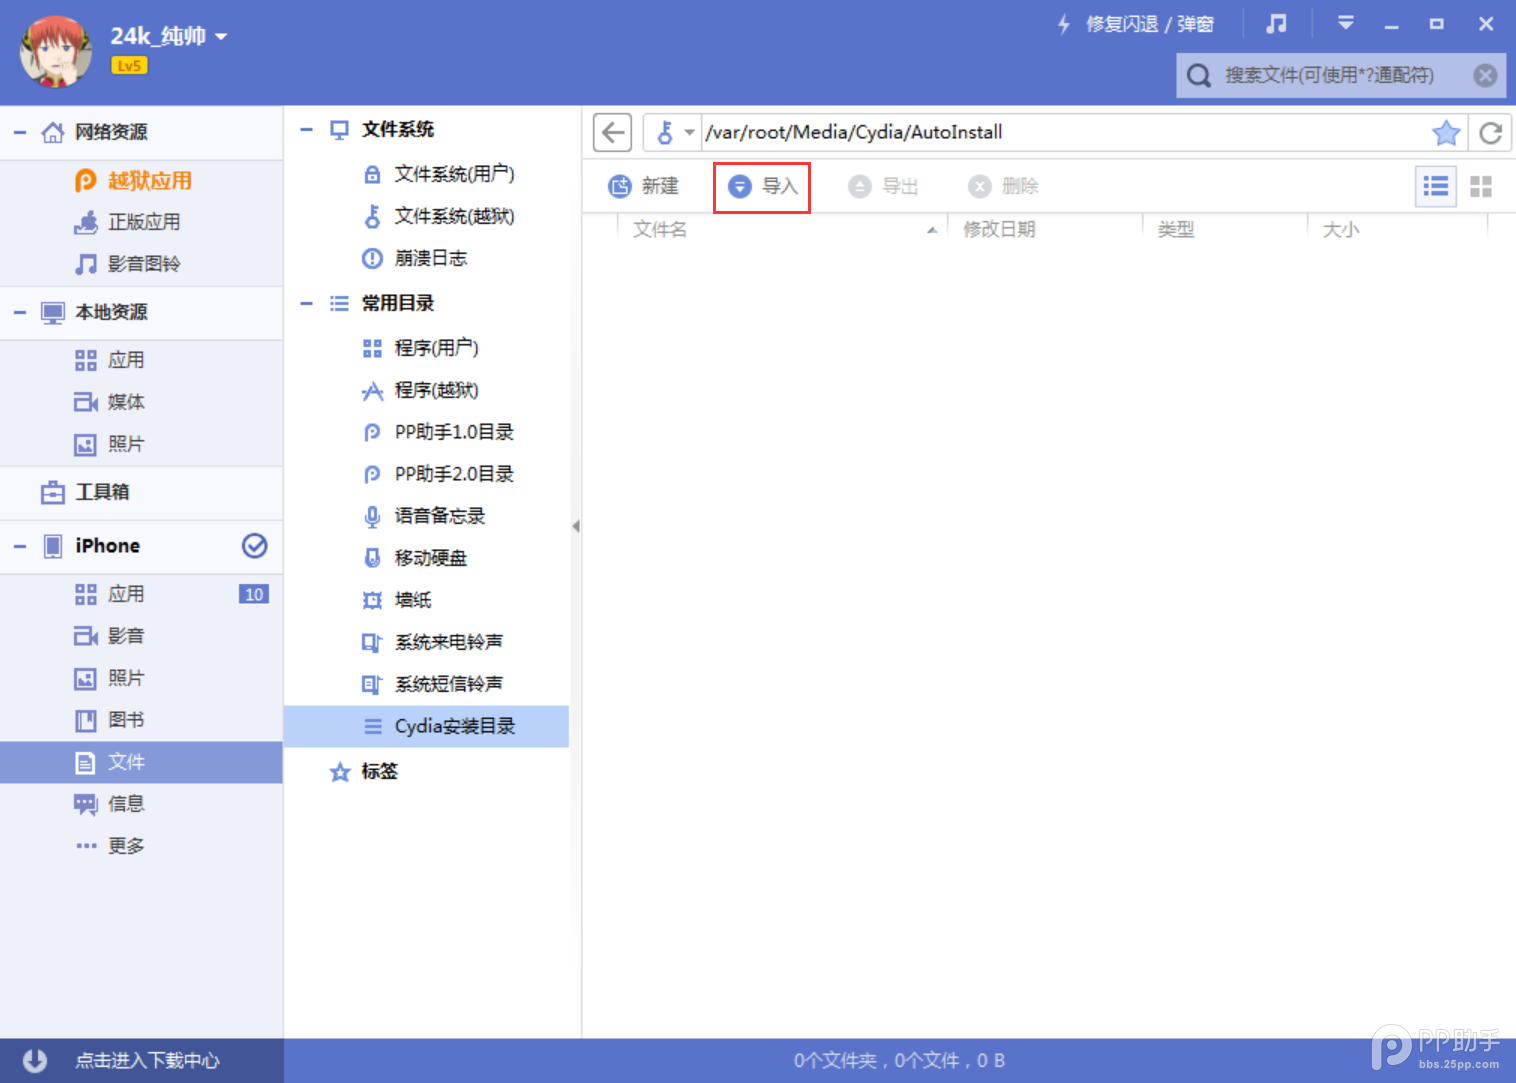Open iPhone 照片 section
Image resolution: width=1516 pixels, height=1083 pixels.
(141, 678)
